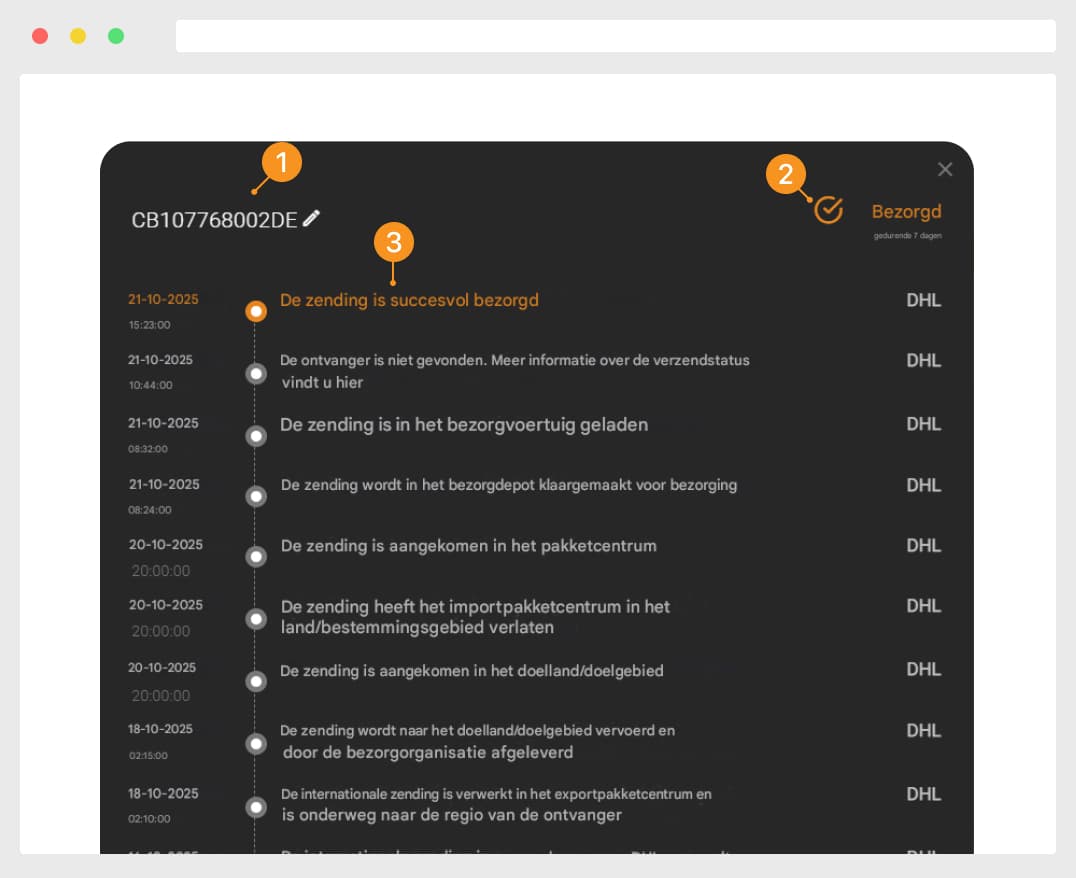
Task: Click the DHL carrier label on delivered row
Action: coord(923,300)
